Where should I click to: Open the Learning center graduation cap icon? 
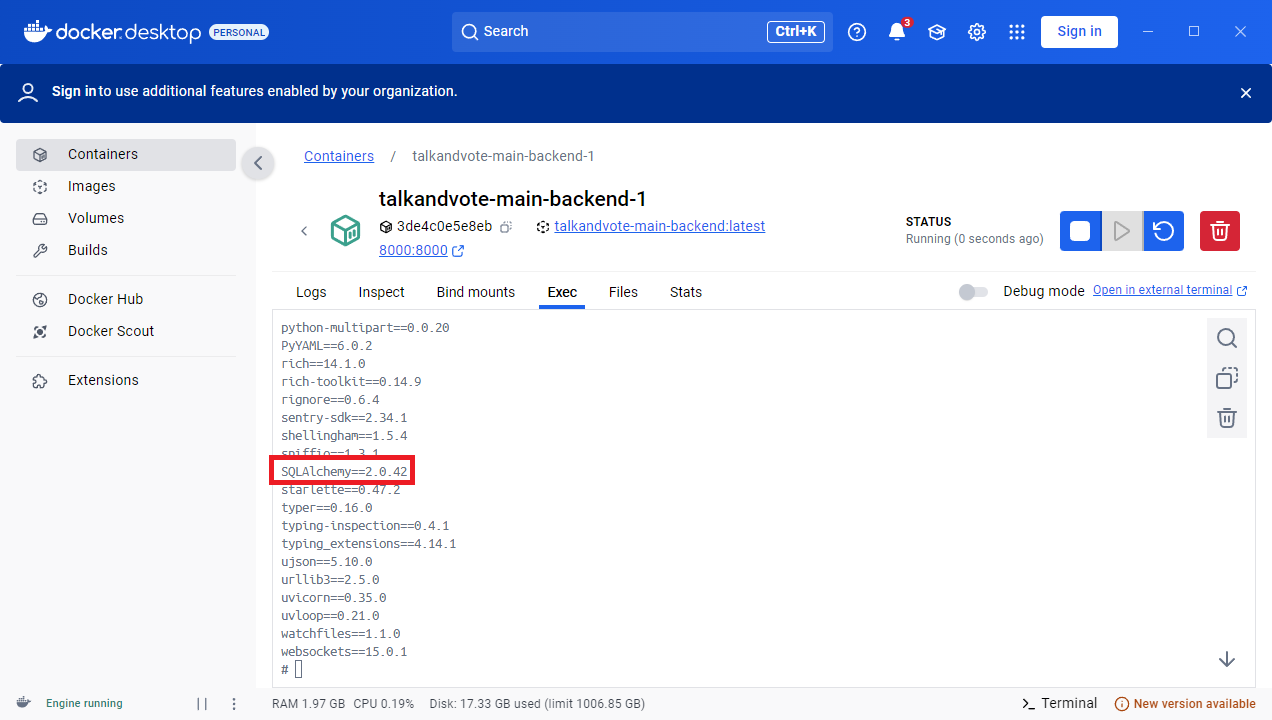[937, 32]
